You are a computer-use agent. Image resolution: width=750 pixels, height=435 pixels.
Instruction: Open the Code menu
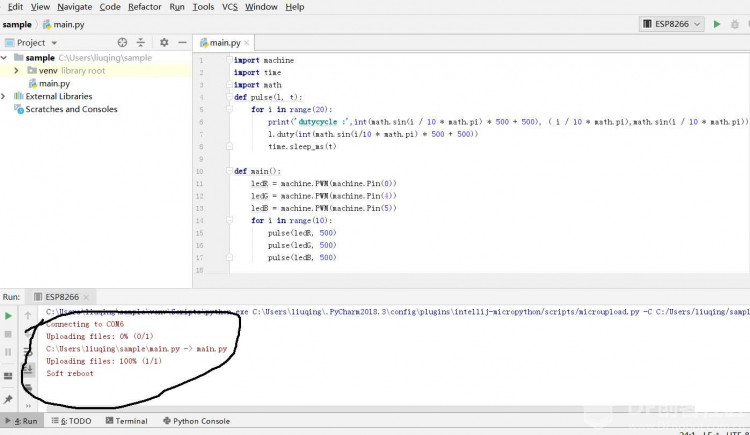coord(110,7)
